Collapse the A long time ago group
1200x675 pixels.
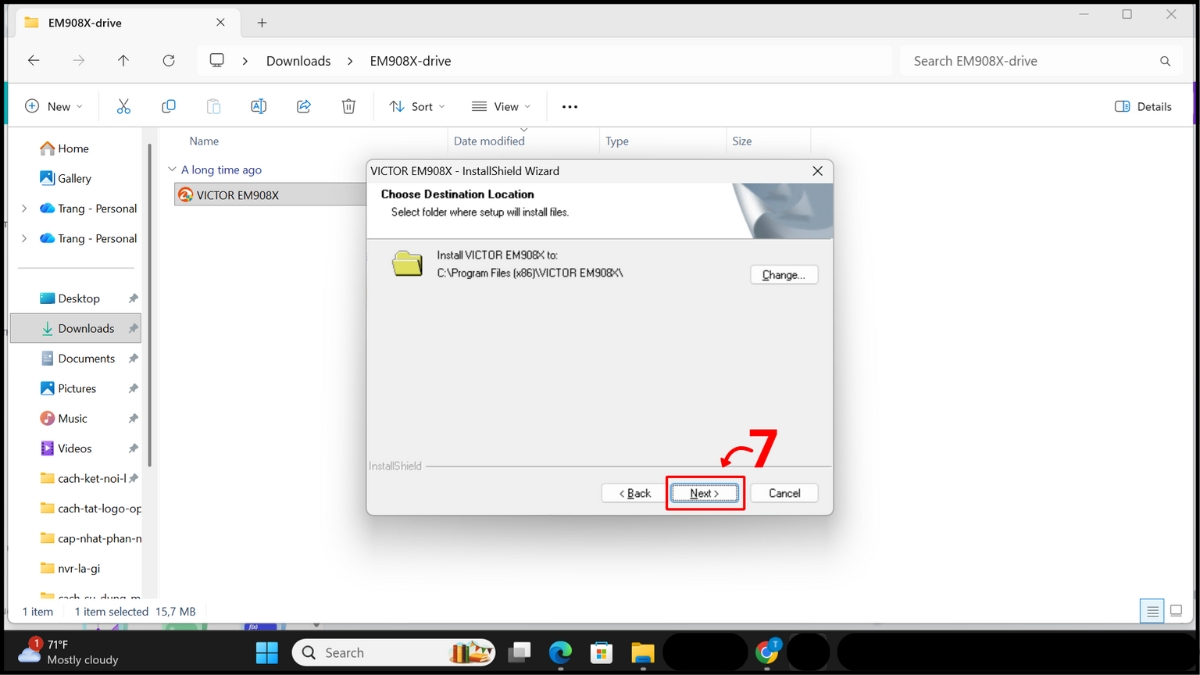point(172,170)
